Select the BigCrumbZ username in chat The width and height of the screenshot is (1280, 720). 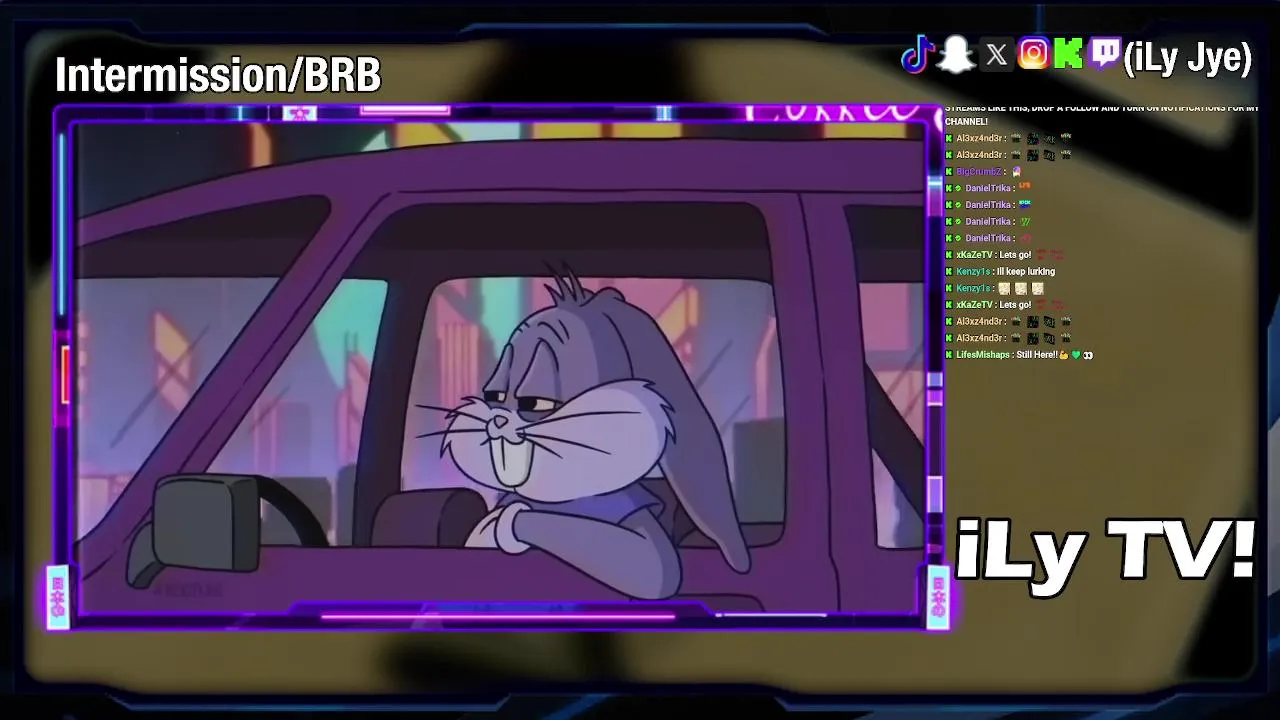[x=979, y=172]
